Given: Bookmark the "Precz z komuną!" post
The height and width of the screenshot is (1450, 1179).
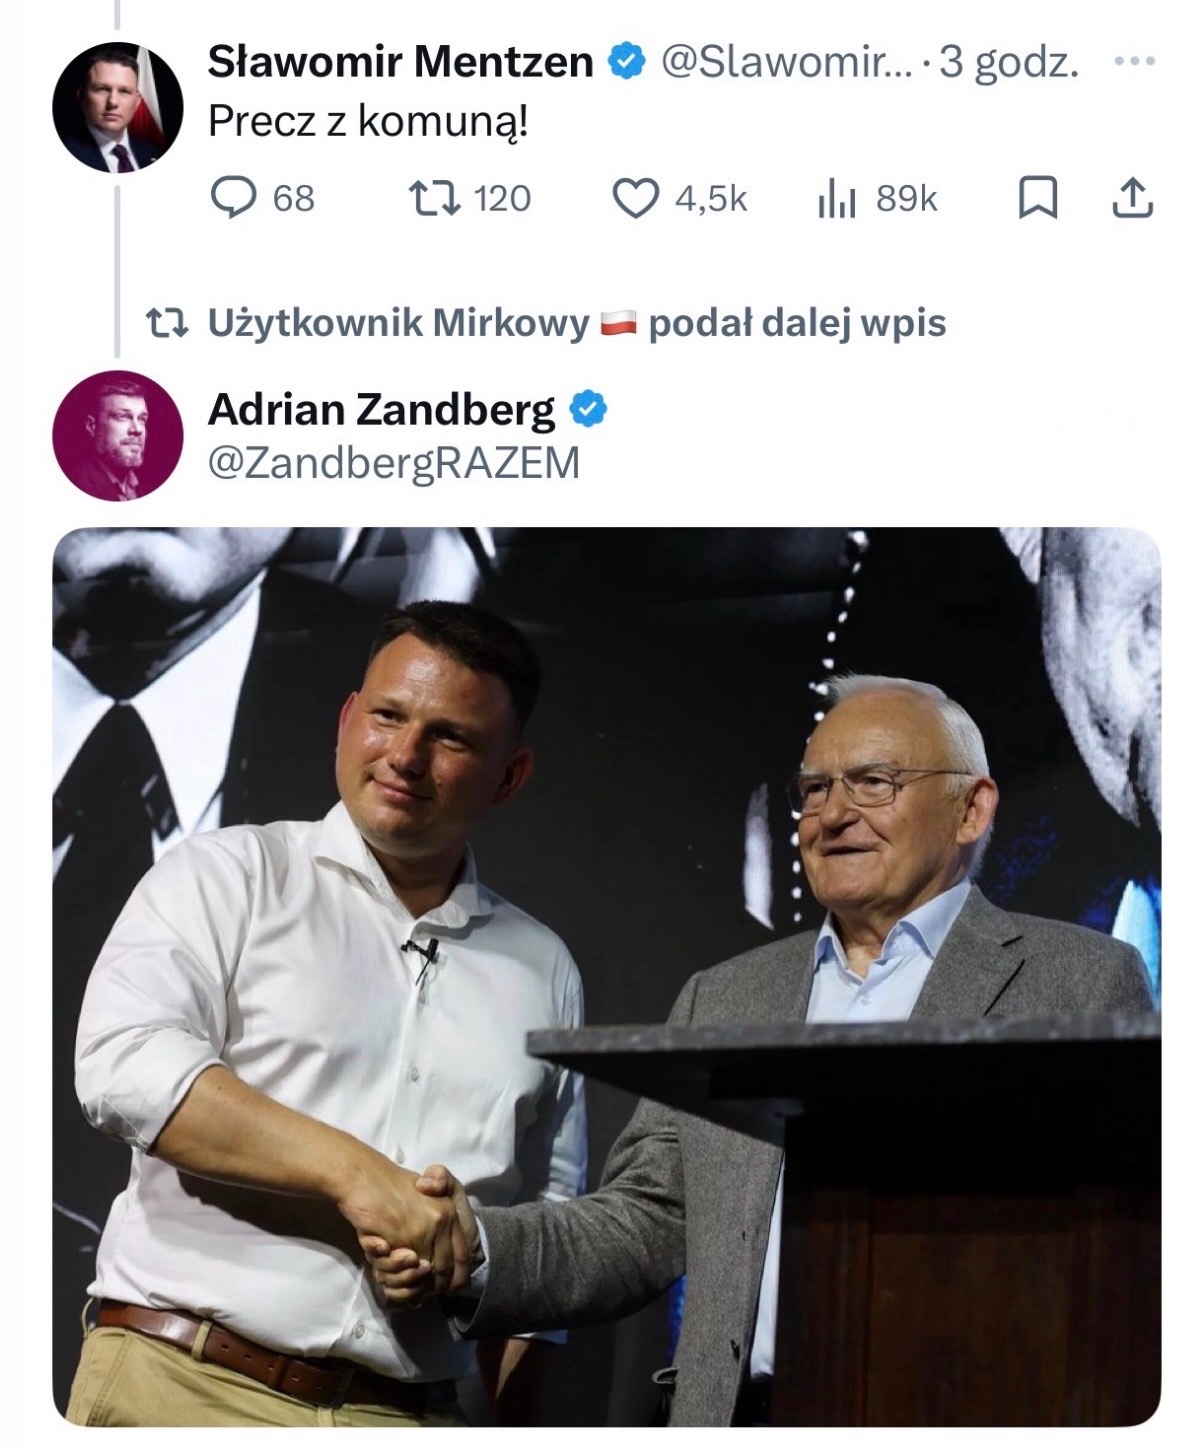Looking at the screenshot, I should (1037, 198).
